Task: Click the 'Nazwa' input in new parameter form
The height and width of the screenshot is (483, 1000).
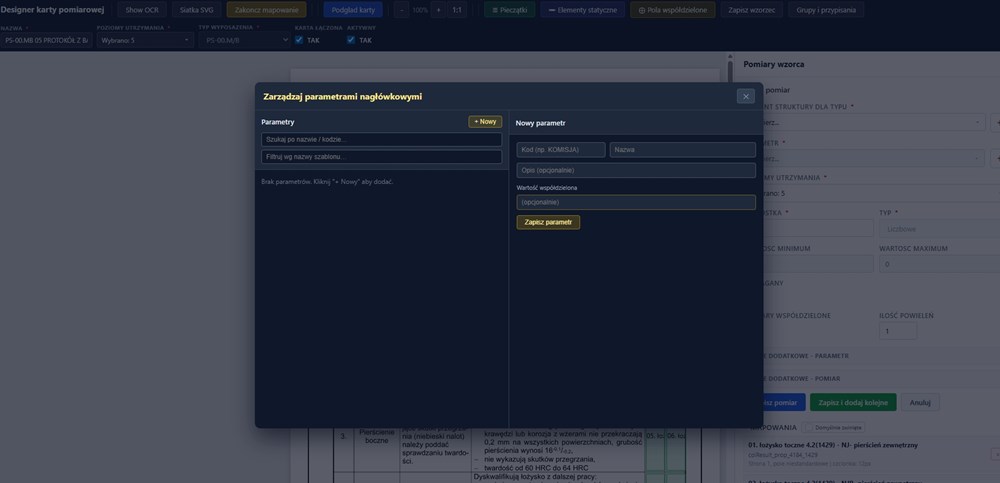Action: (682, 149)
